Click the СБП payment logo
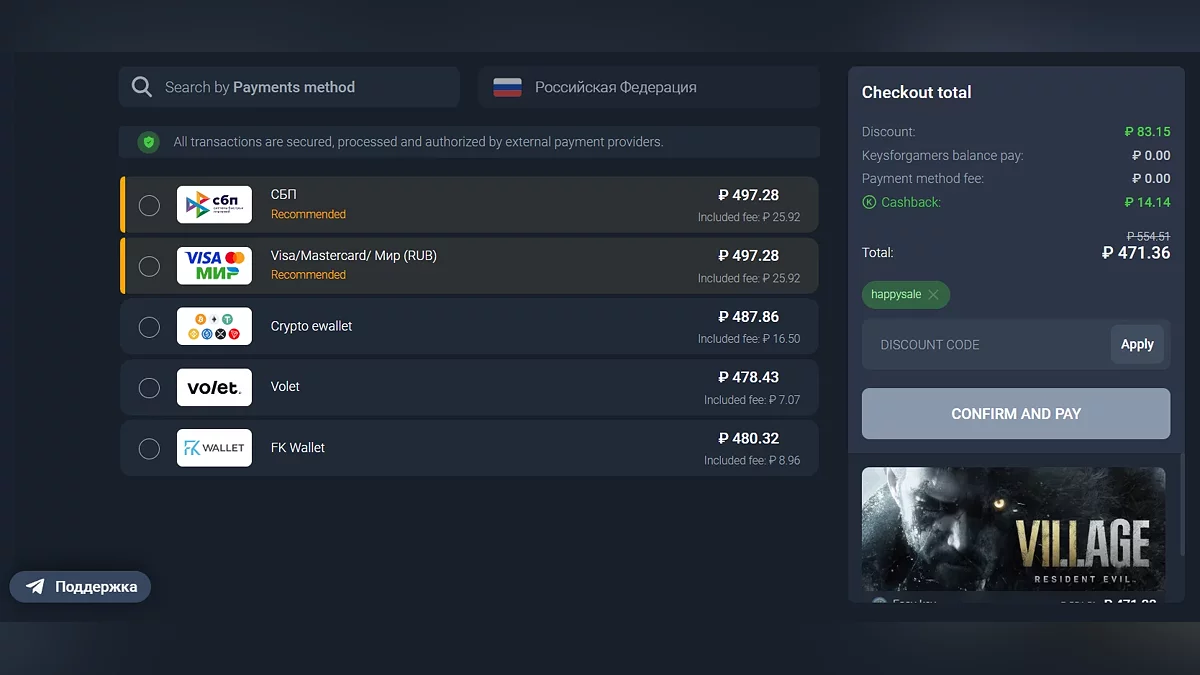1200x675 pixels. click(214, 205)
